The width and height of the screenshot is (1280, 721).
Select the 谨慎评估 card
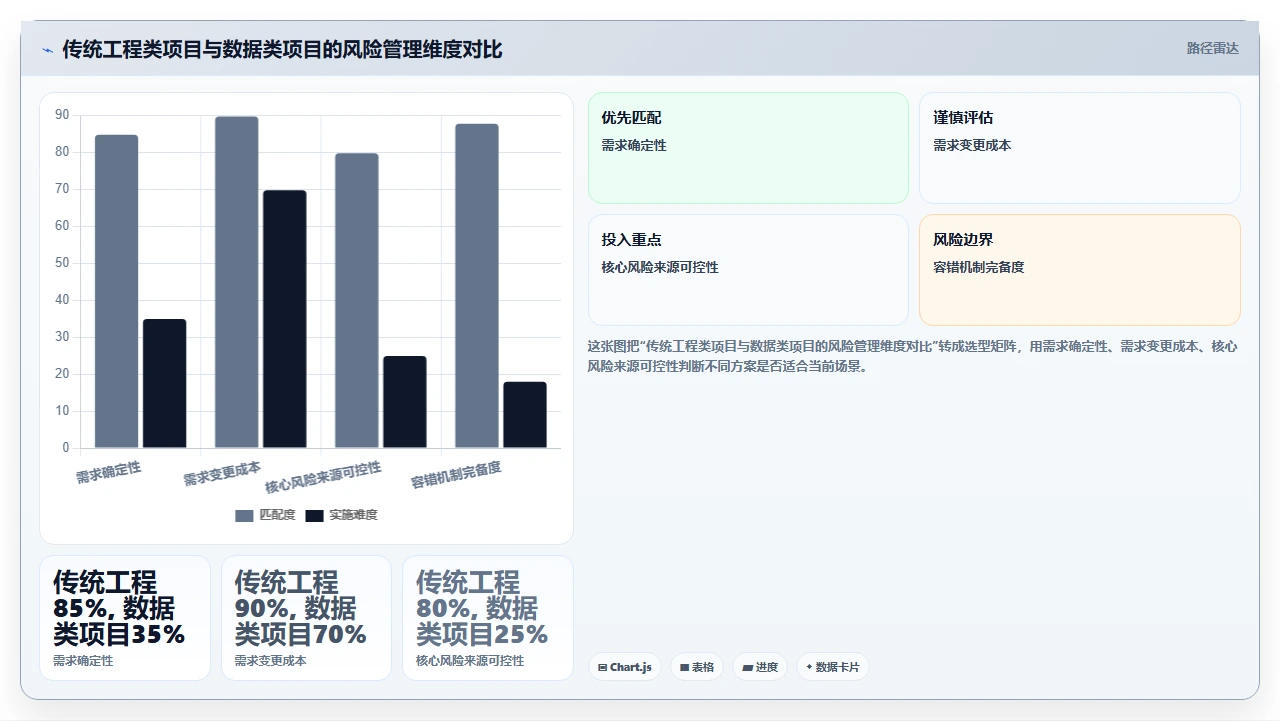(1080, 148)
